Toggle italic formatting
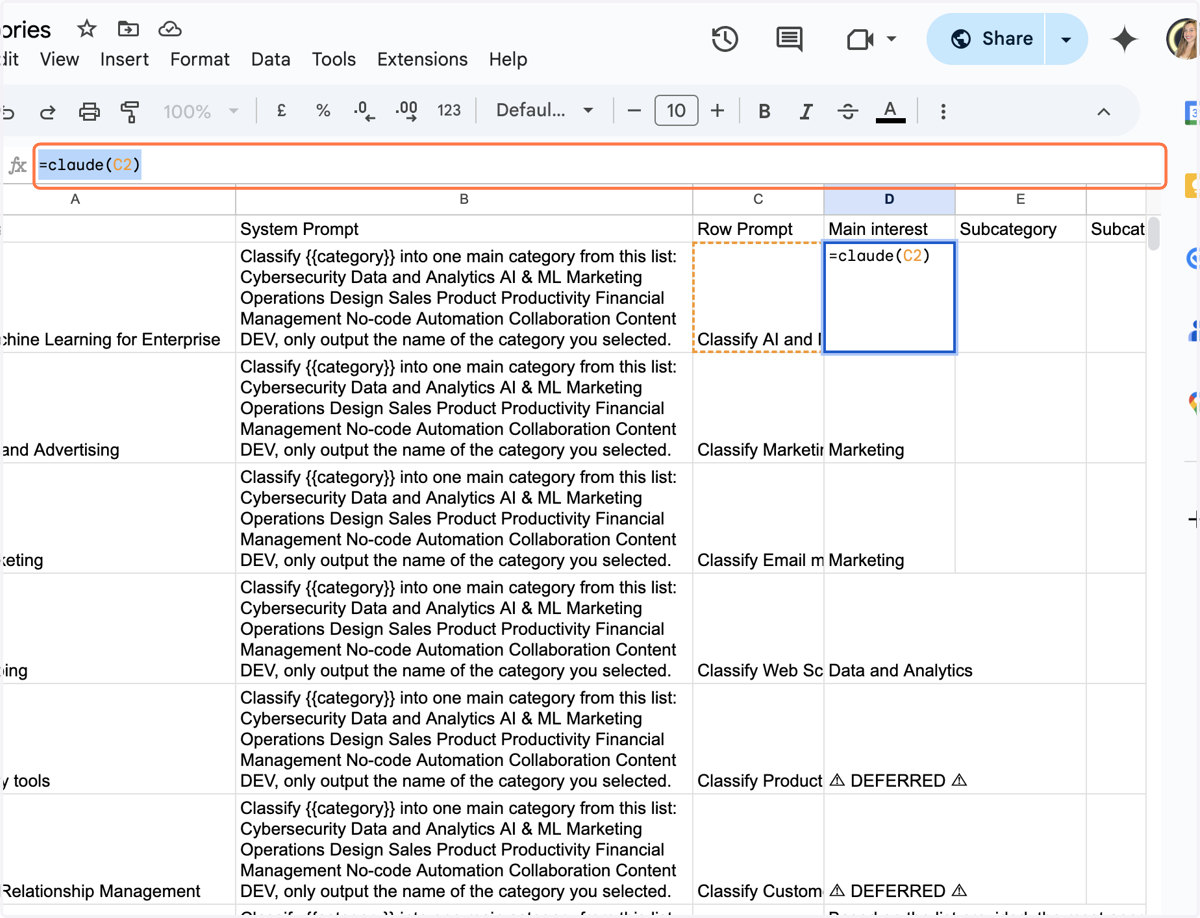The height and width of the screenshot is (918, 1200). tap(806, 111)
